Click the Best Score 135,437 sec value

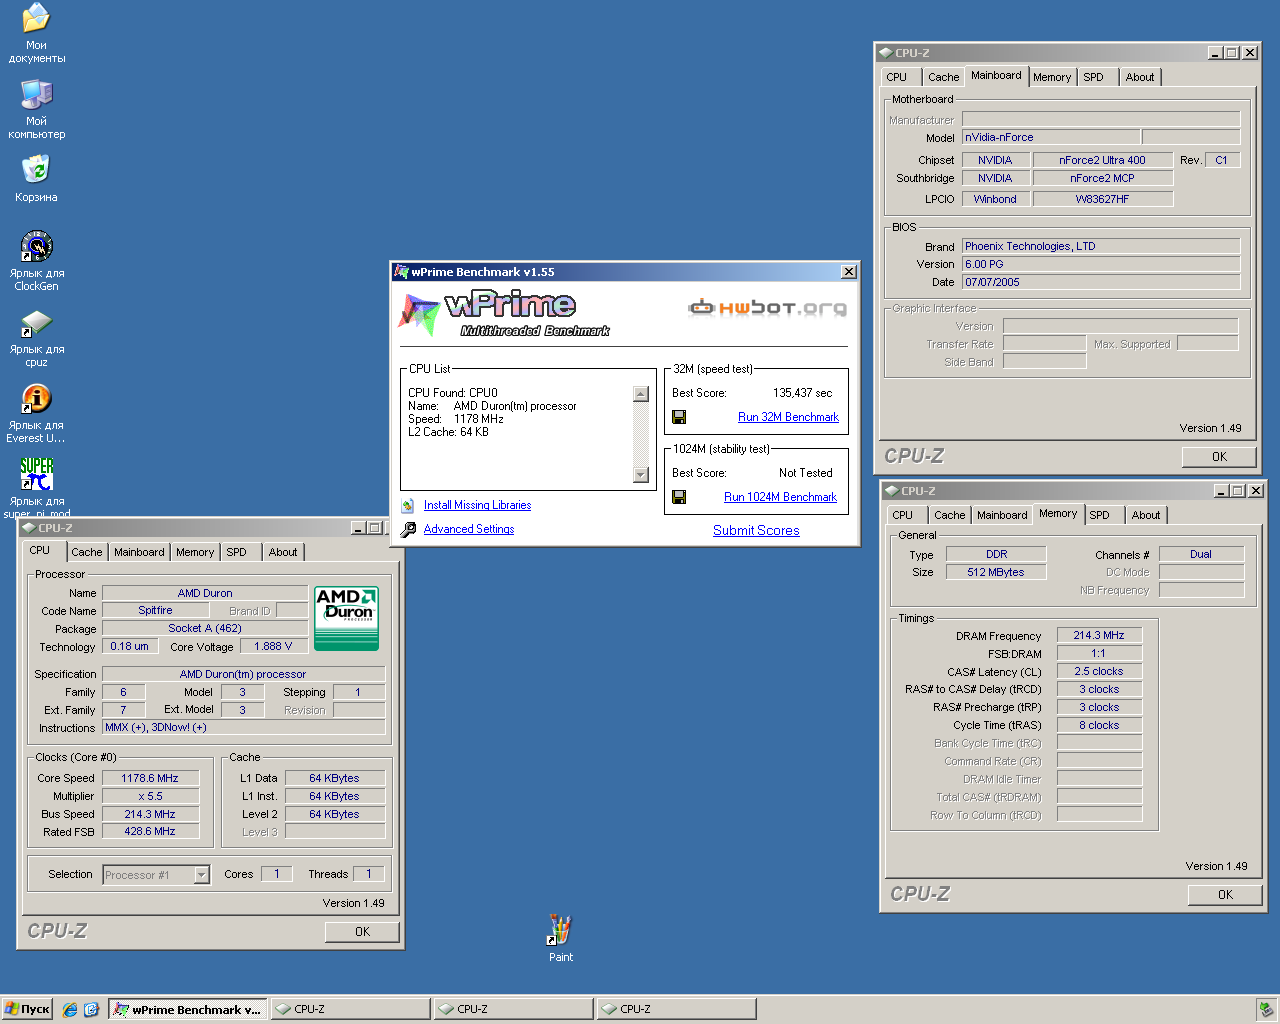click(802, 393)
